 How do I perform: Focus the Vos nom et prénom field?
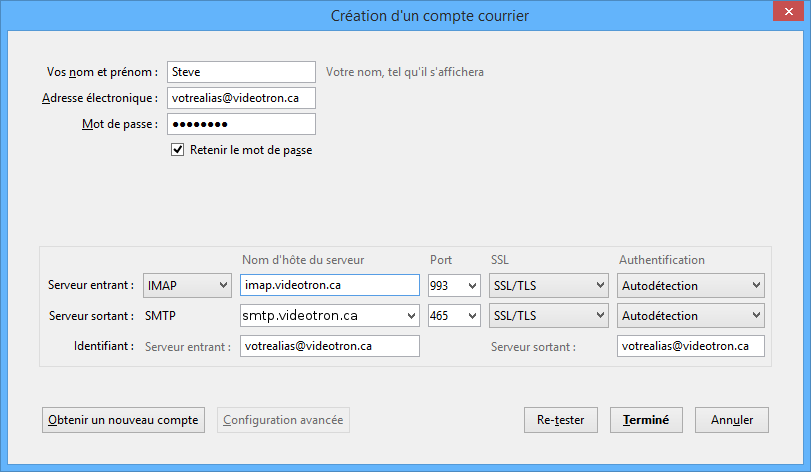pyautogui.click(x=241, y=72)
